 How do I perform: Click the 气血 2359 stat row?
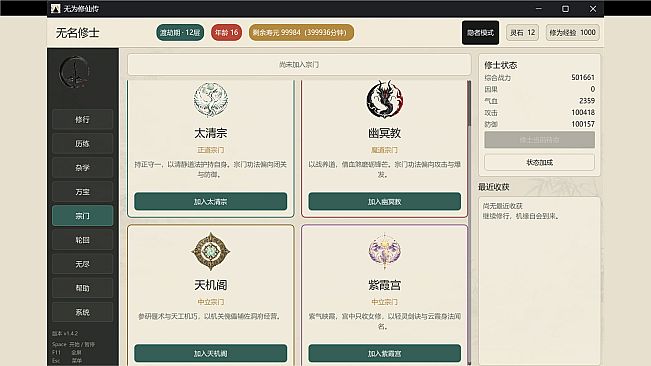539,101
